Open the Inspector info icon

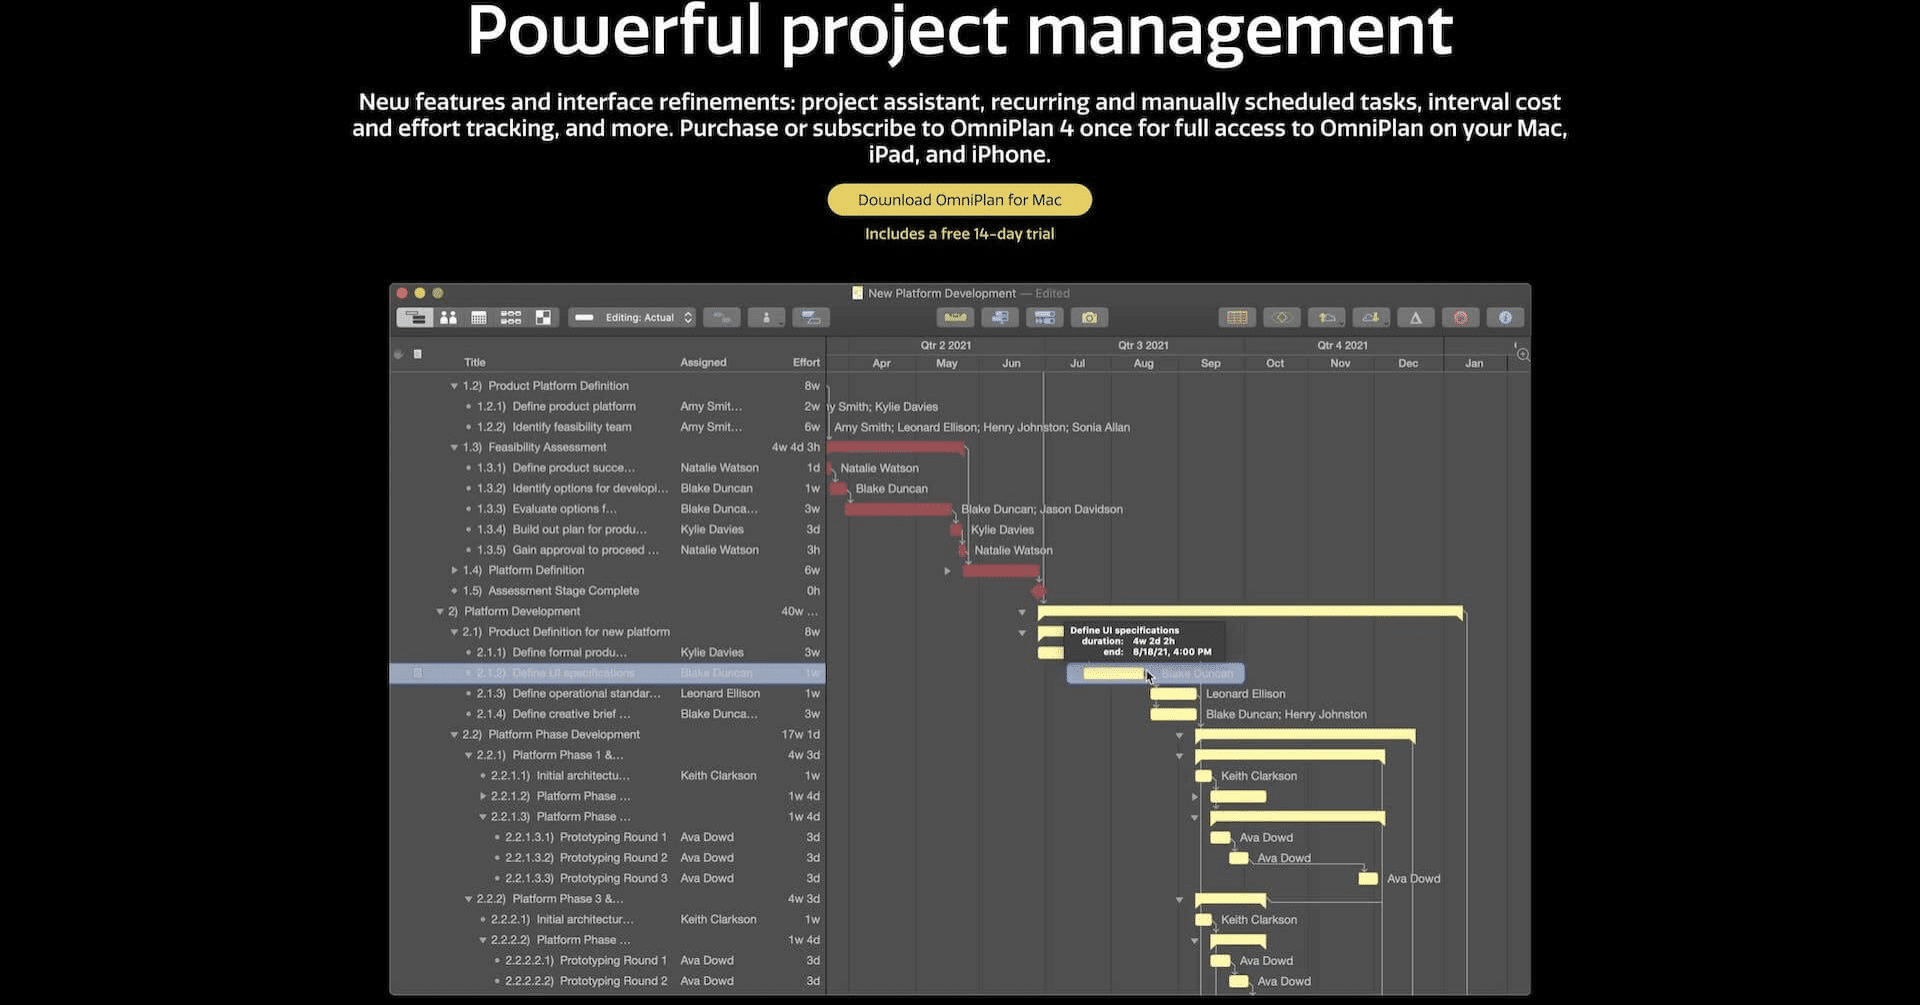pos(1505,318)
